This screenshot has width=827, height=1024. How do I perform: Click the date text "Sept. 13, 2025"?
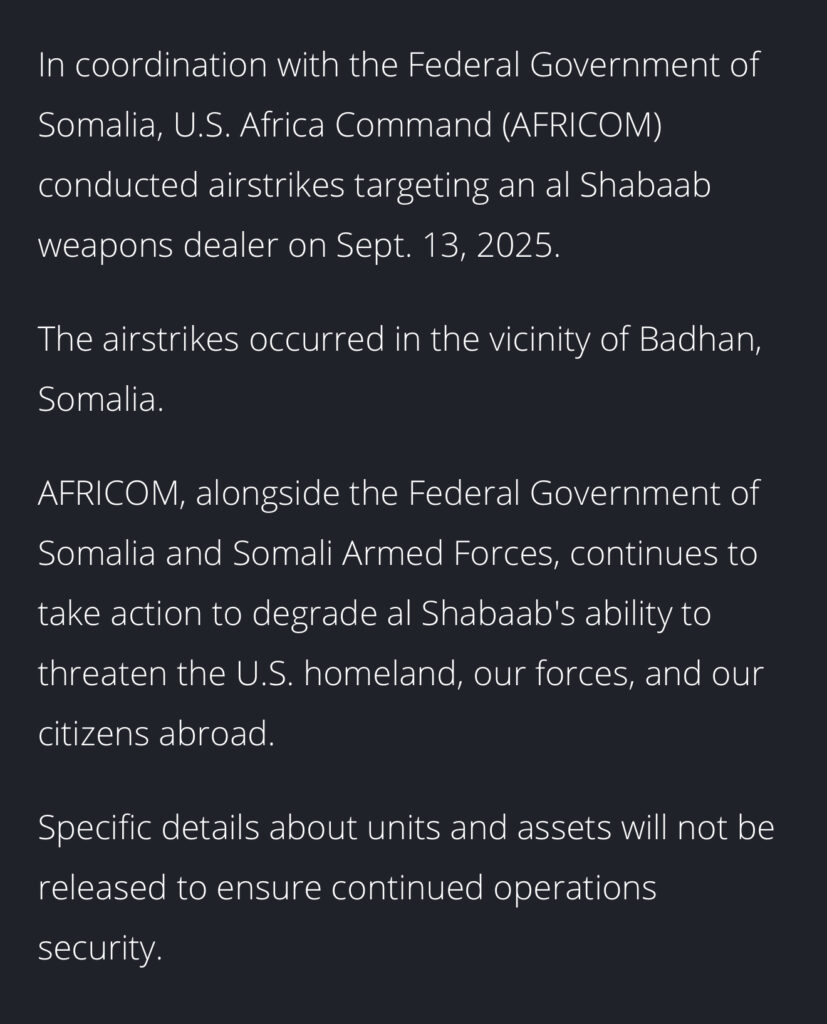[x=453, y=246]
